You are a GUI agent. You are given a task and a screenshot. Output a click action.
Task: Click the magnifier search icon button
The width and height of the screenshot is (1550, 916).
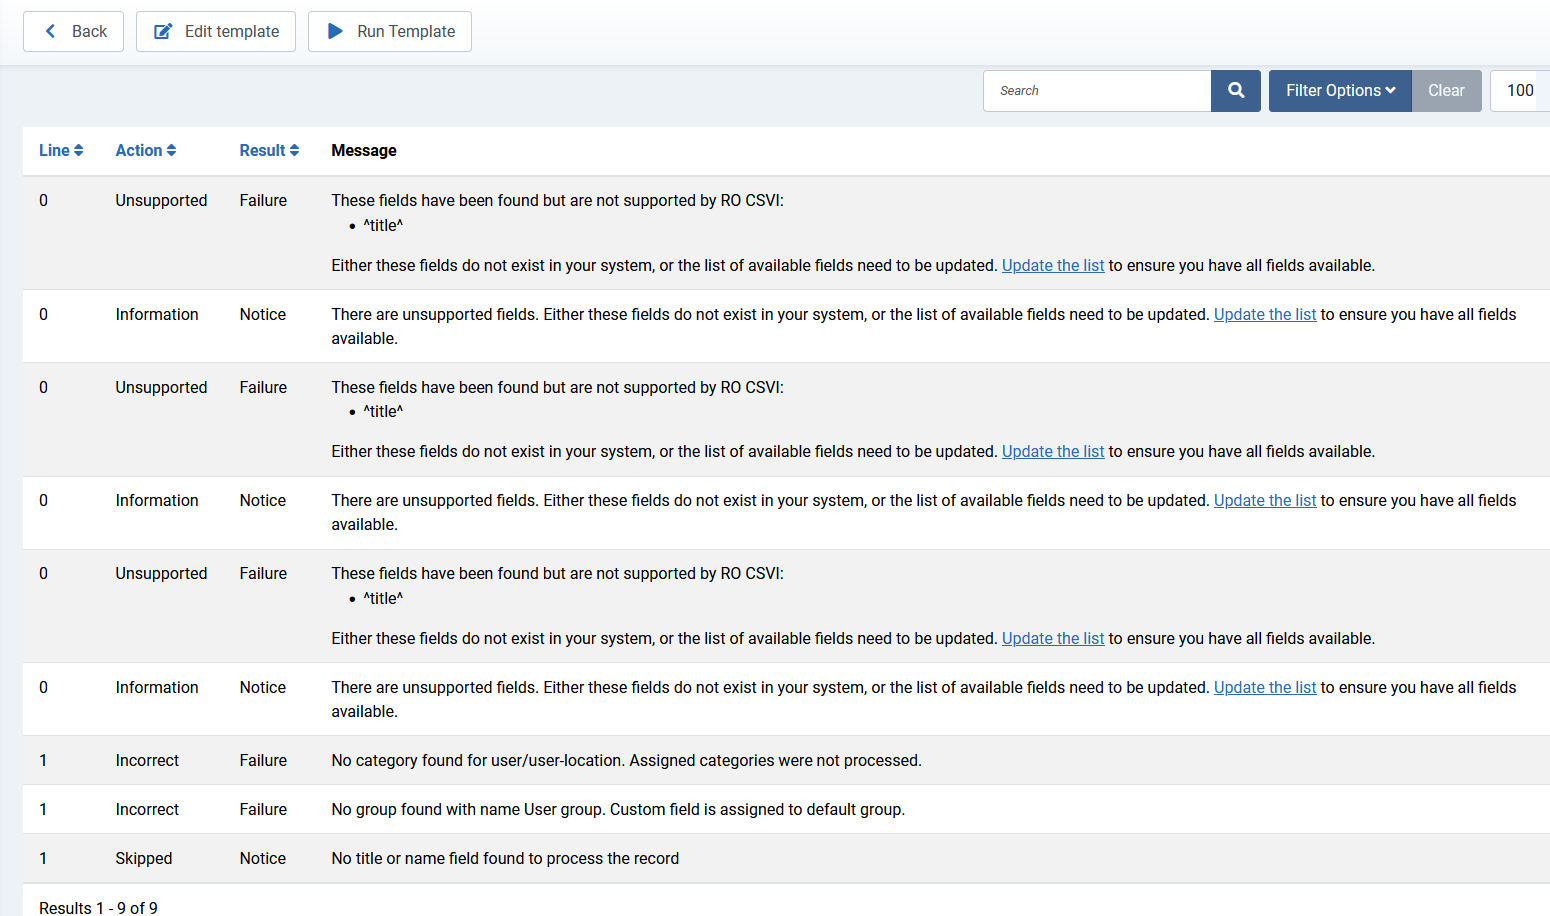[1235, 91]
